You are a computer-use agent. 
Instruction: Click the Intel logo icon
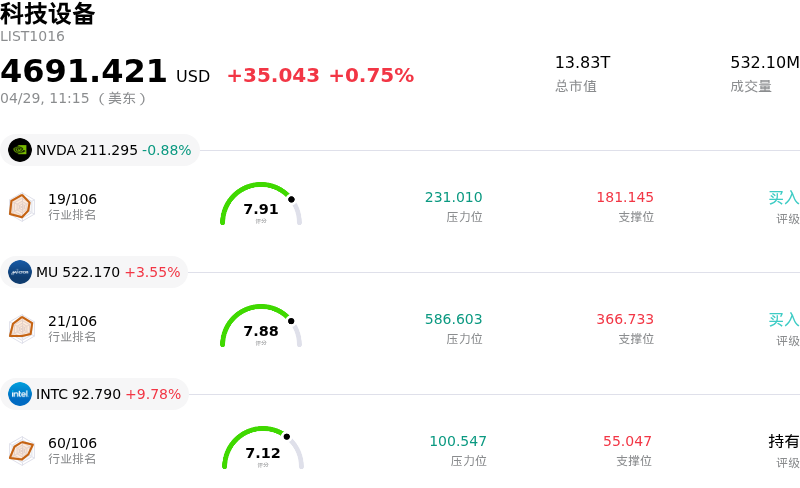(x=20, y=394)
